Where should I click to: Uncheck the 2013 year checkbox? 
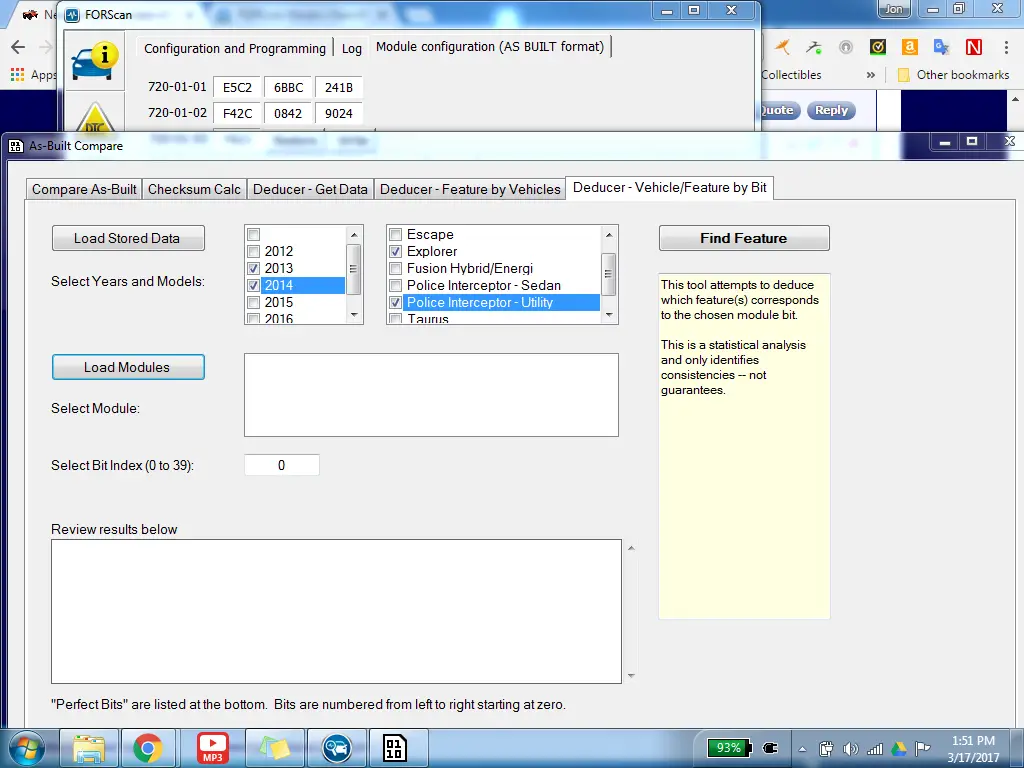tap(253, 268)
